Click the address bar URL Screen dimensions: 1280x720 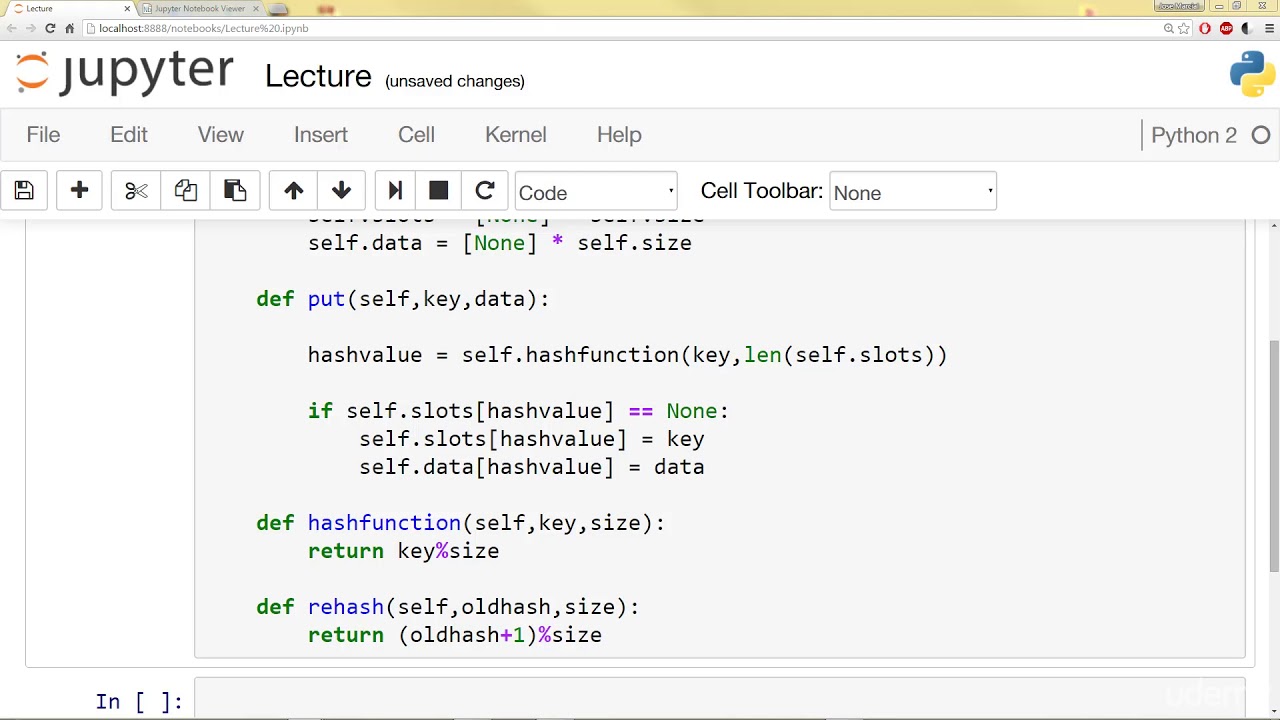204,28
